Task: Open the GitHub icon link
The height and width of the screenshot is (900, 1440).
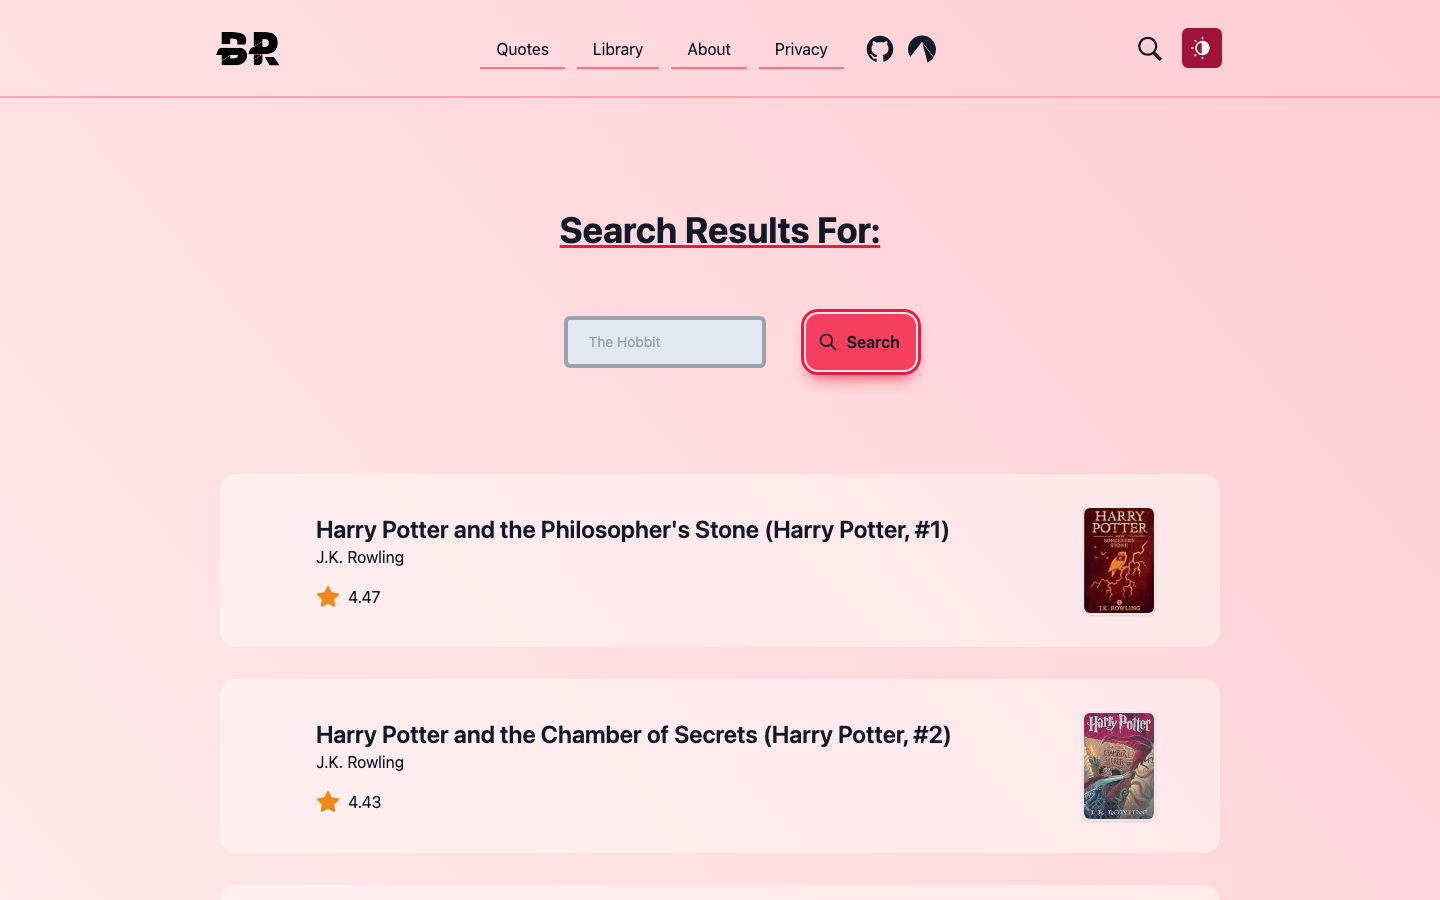Action: pos(880,48)
